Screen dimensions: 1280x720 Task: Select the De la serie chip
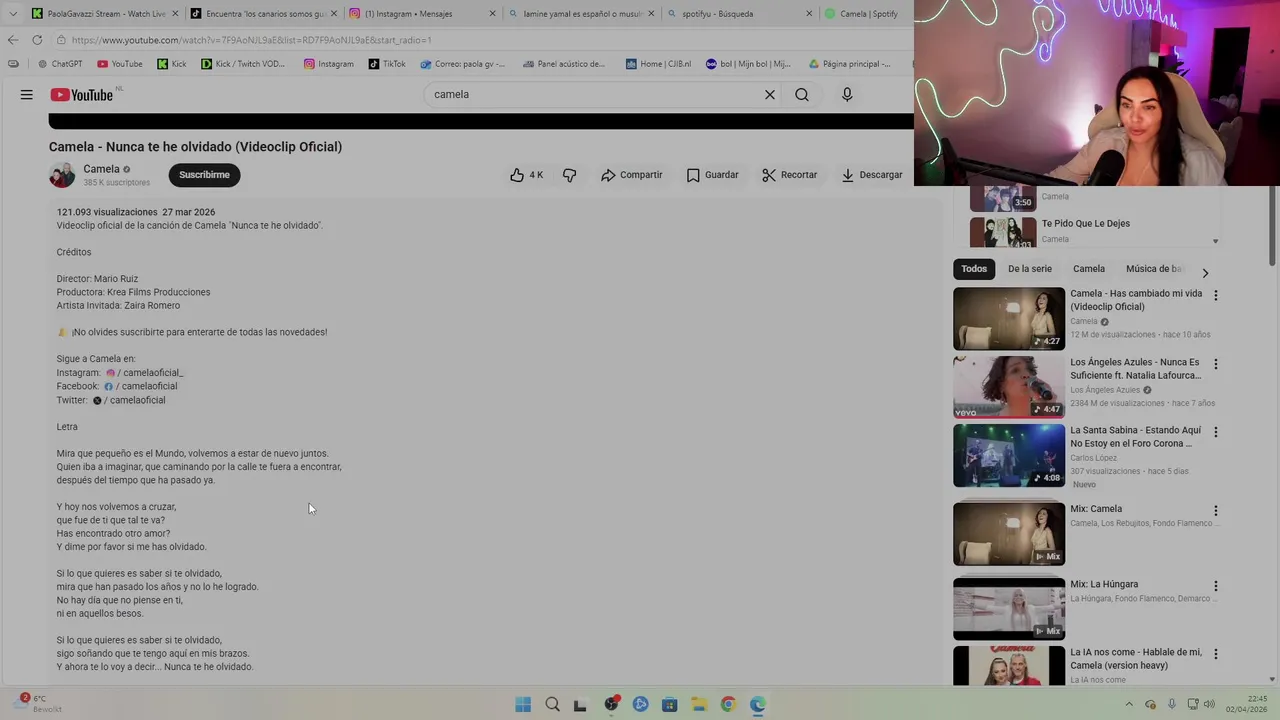pos(1030,269)
